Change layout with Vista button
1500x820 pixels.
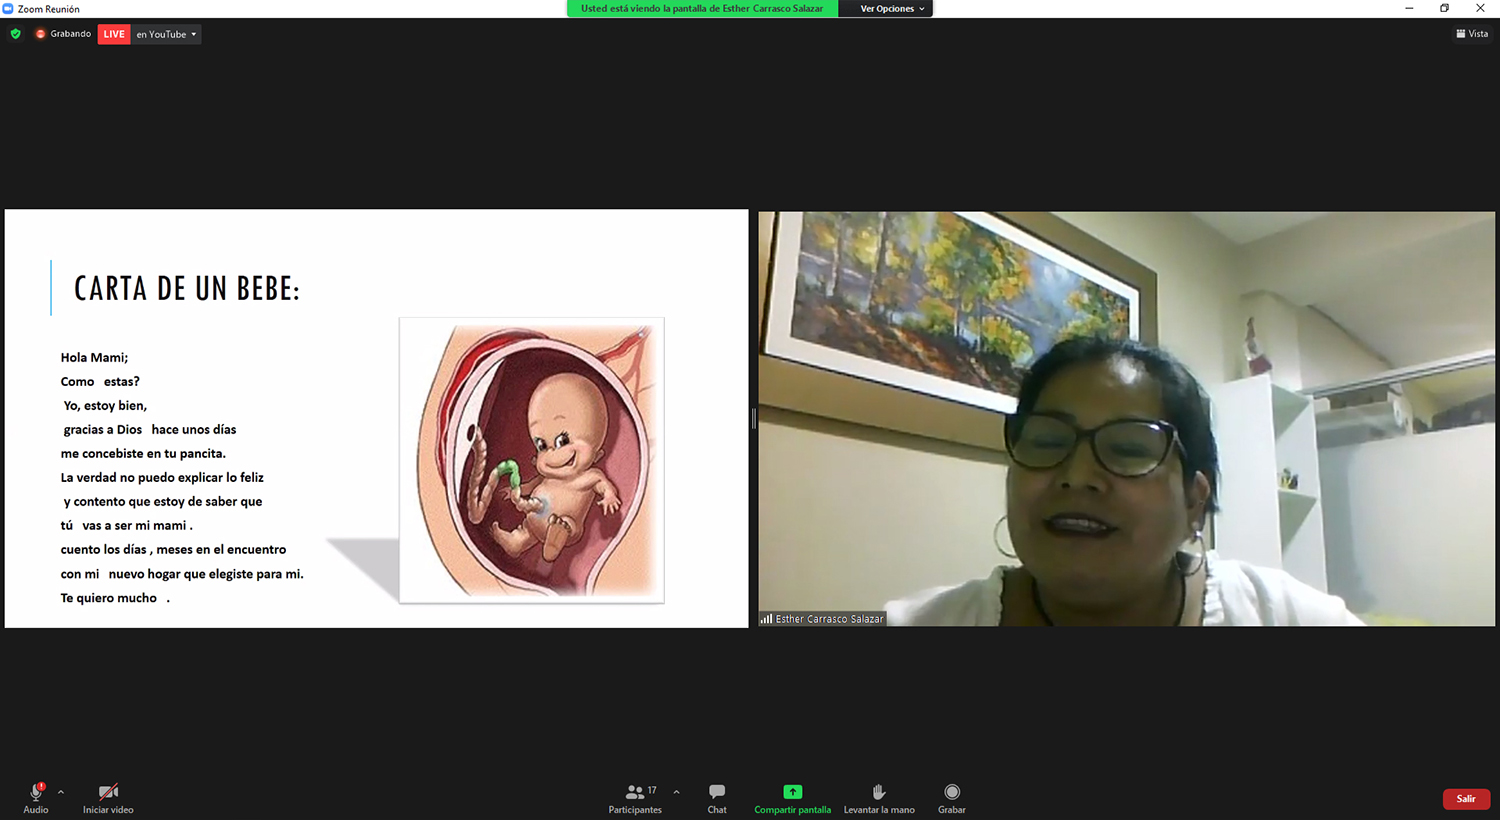pos(1472,34)
